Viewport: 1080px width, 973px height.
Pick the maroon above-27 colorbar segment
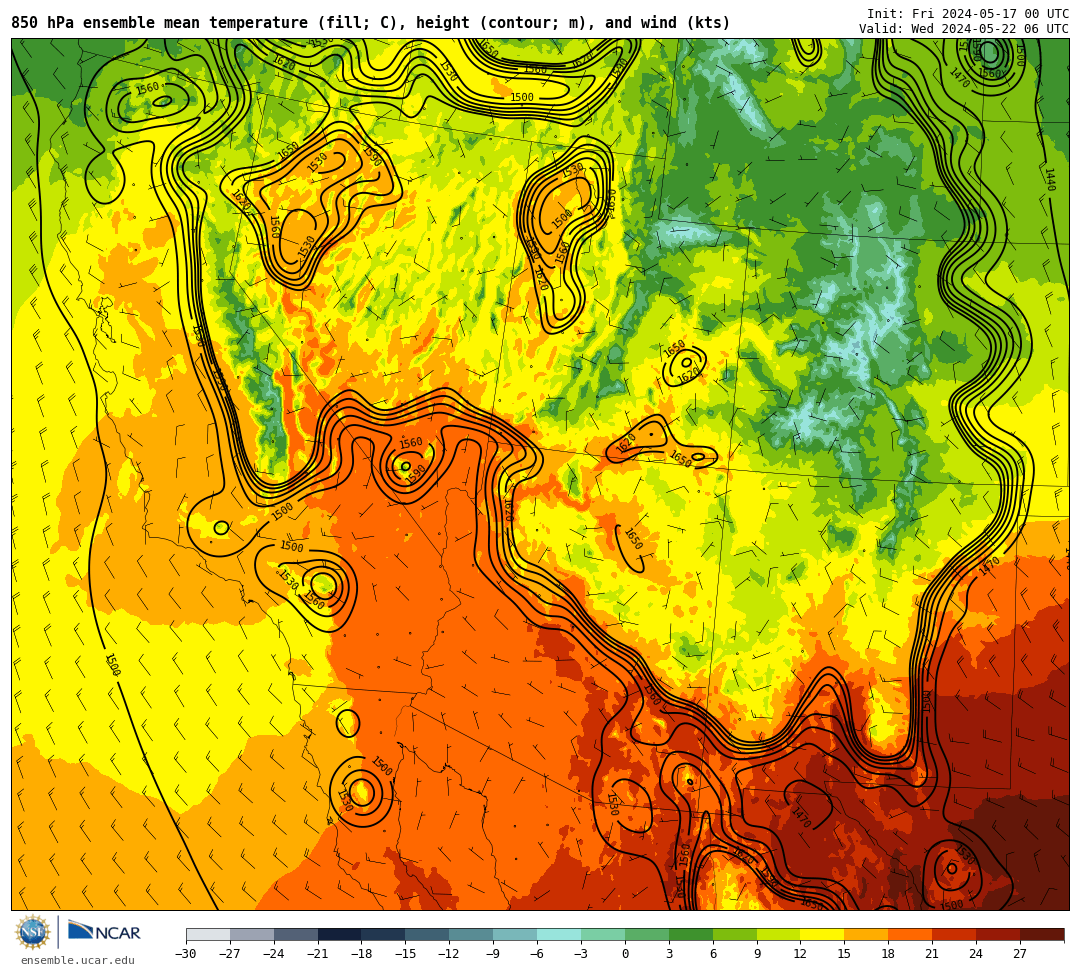[x=1042, y=934]
